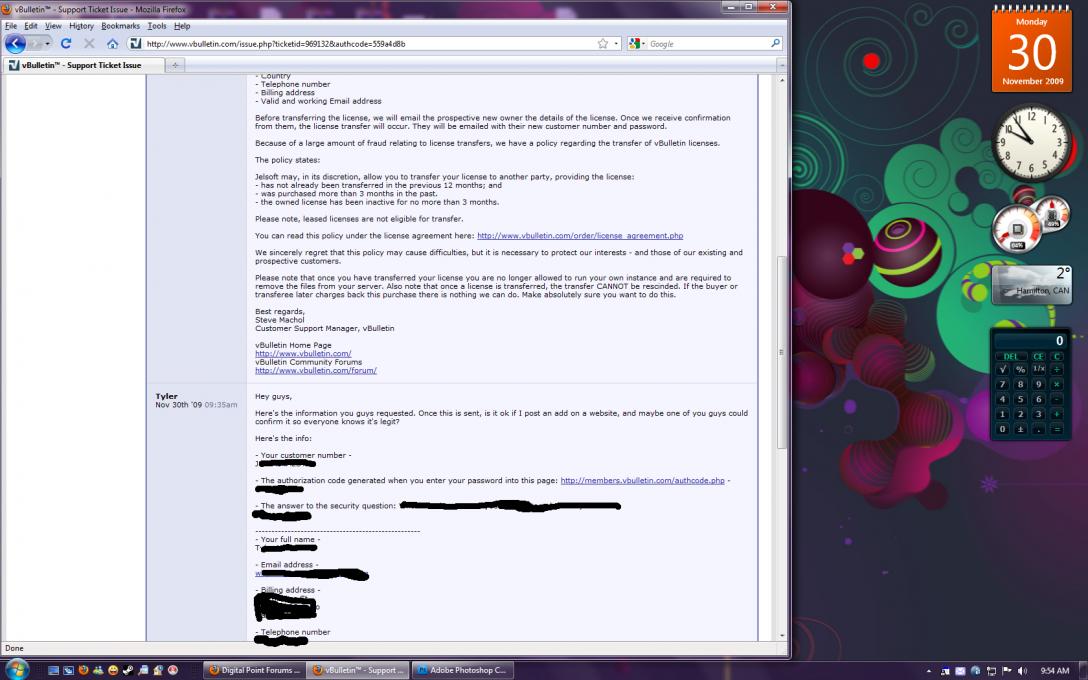Screen dimensions: 1088x680
Task: Go back with the Firefox Back arrow
Action: click(x=15, y=43)
